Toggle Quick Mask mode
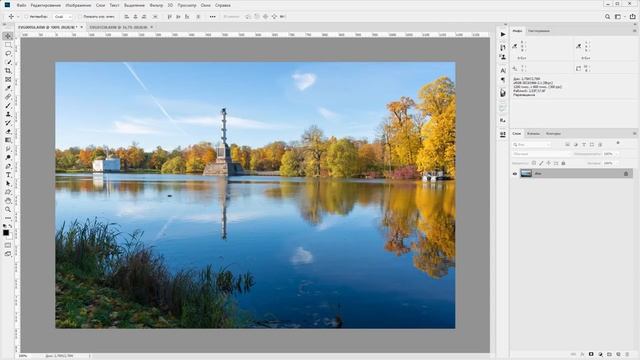 [8, 245]
